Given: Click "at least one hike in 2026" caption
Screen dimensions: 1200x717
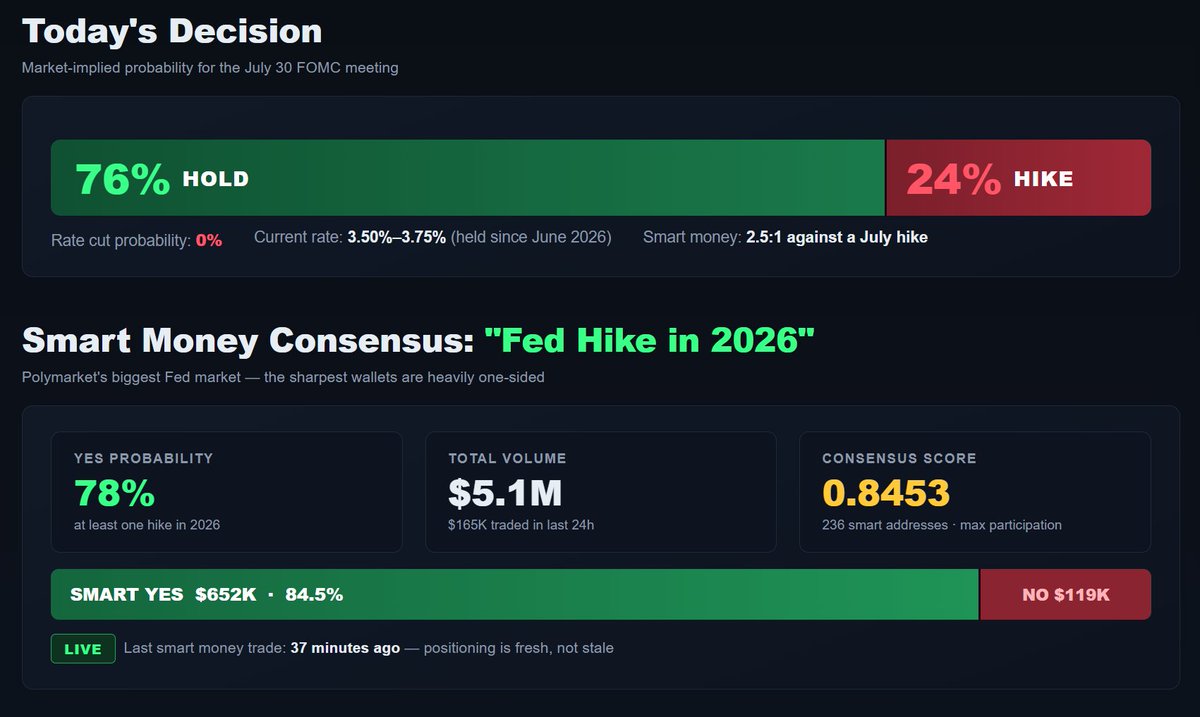Looking at the screenshot, I should coord(147,525).
